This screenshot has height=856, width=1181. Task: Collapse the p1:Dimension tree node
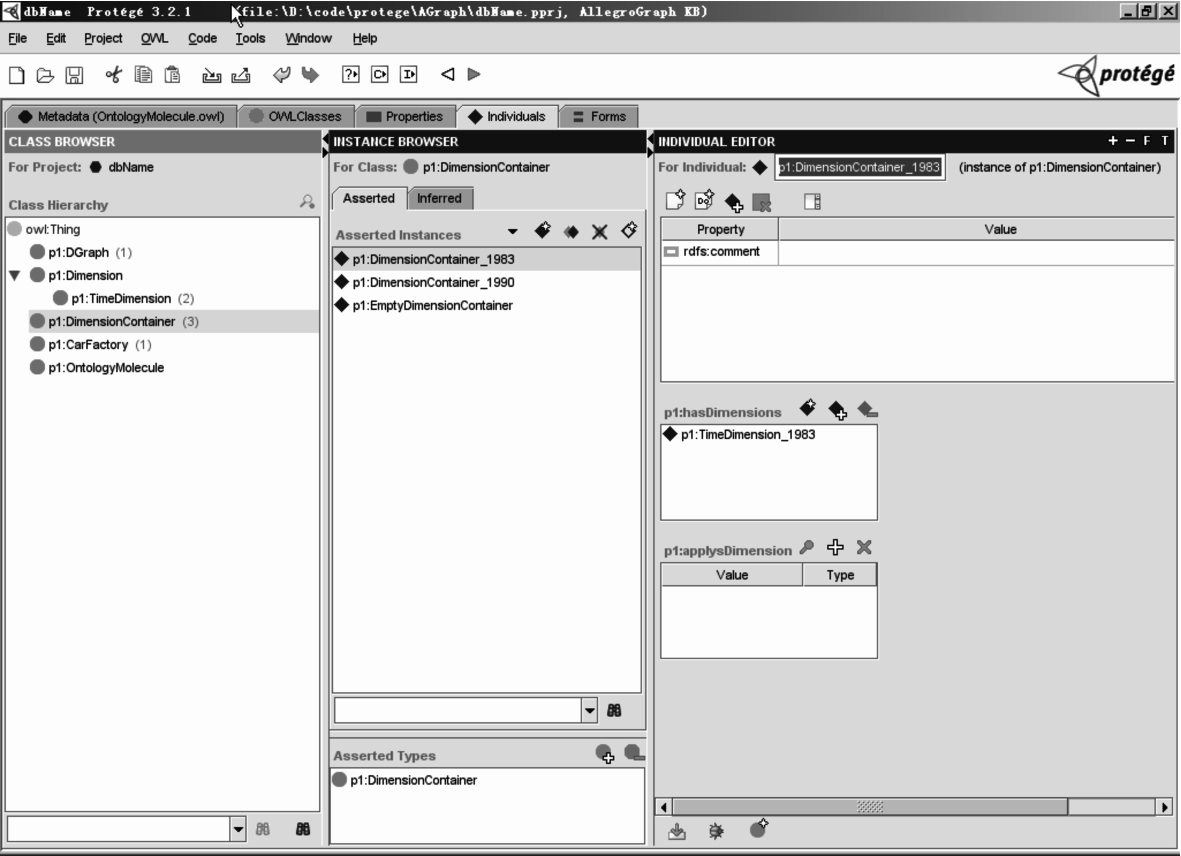click(x=14, y=276)
